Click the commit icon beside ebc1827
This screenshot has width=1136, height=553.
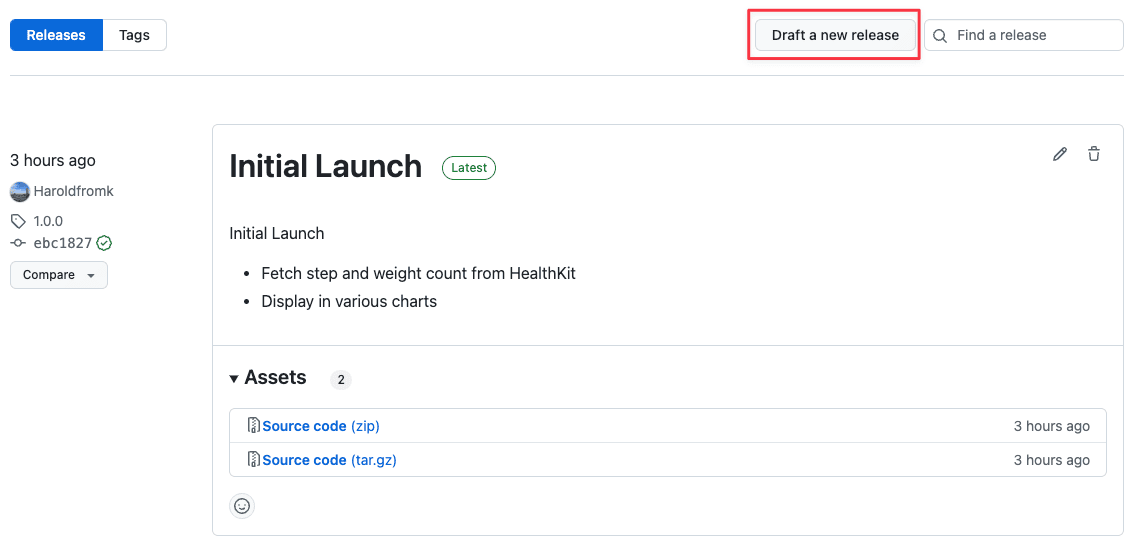pyautogui.click(x=18, y=243)
